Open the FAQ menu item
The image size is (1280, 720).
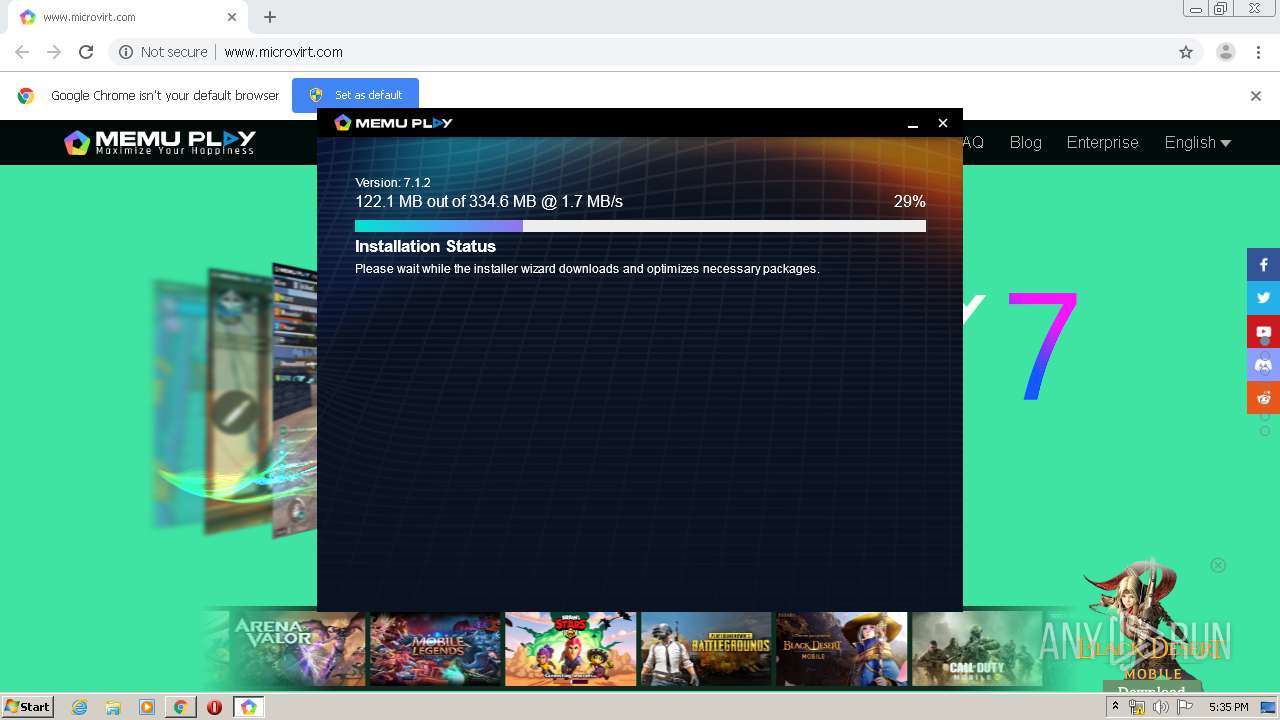973,142
